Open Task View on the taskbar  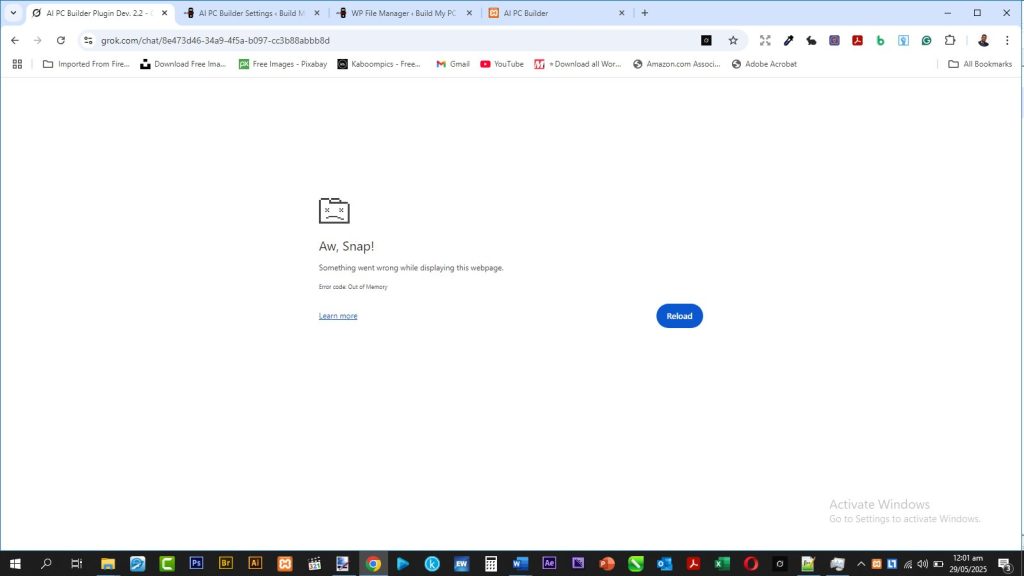pyautogui.click(x=76, y=564)
